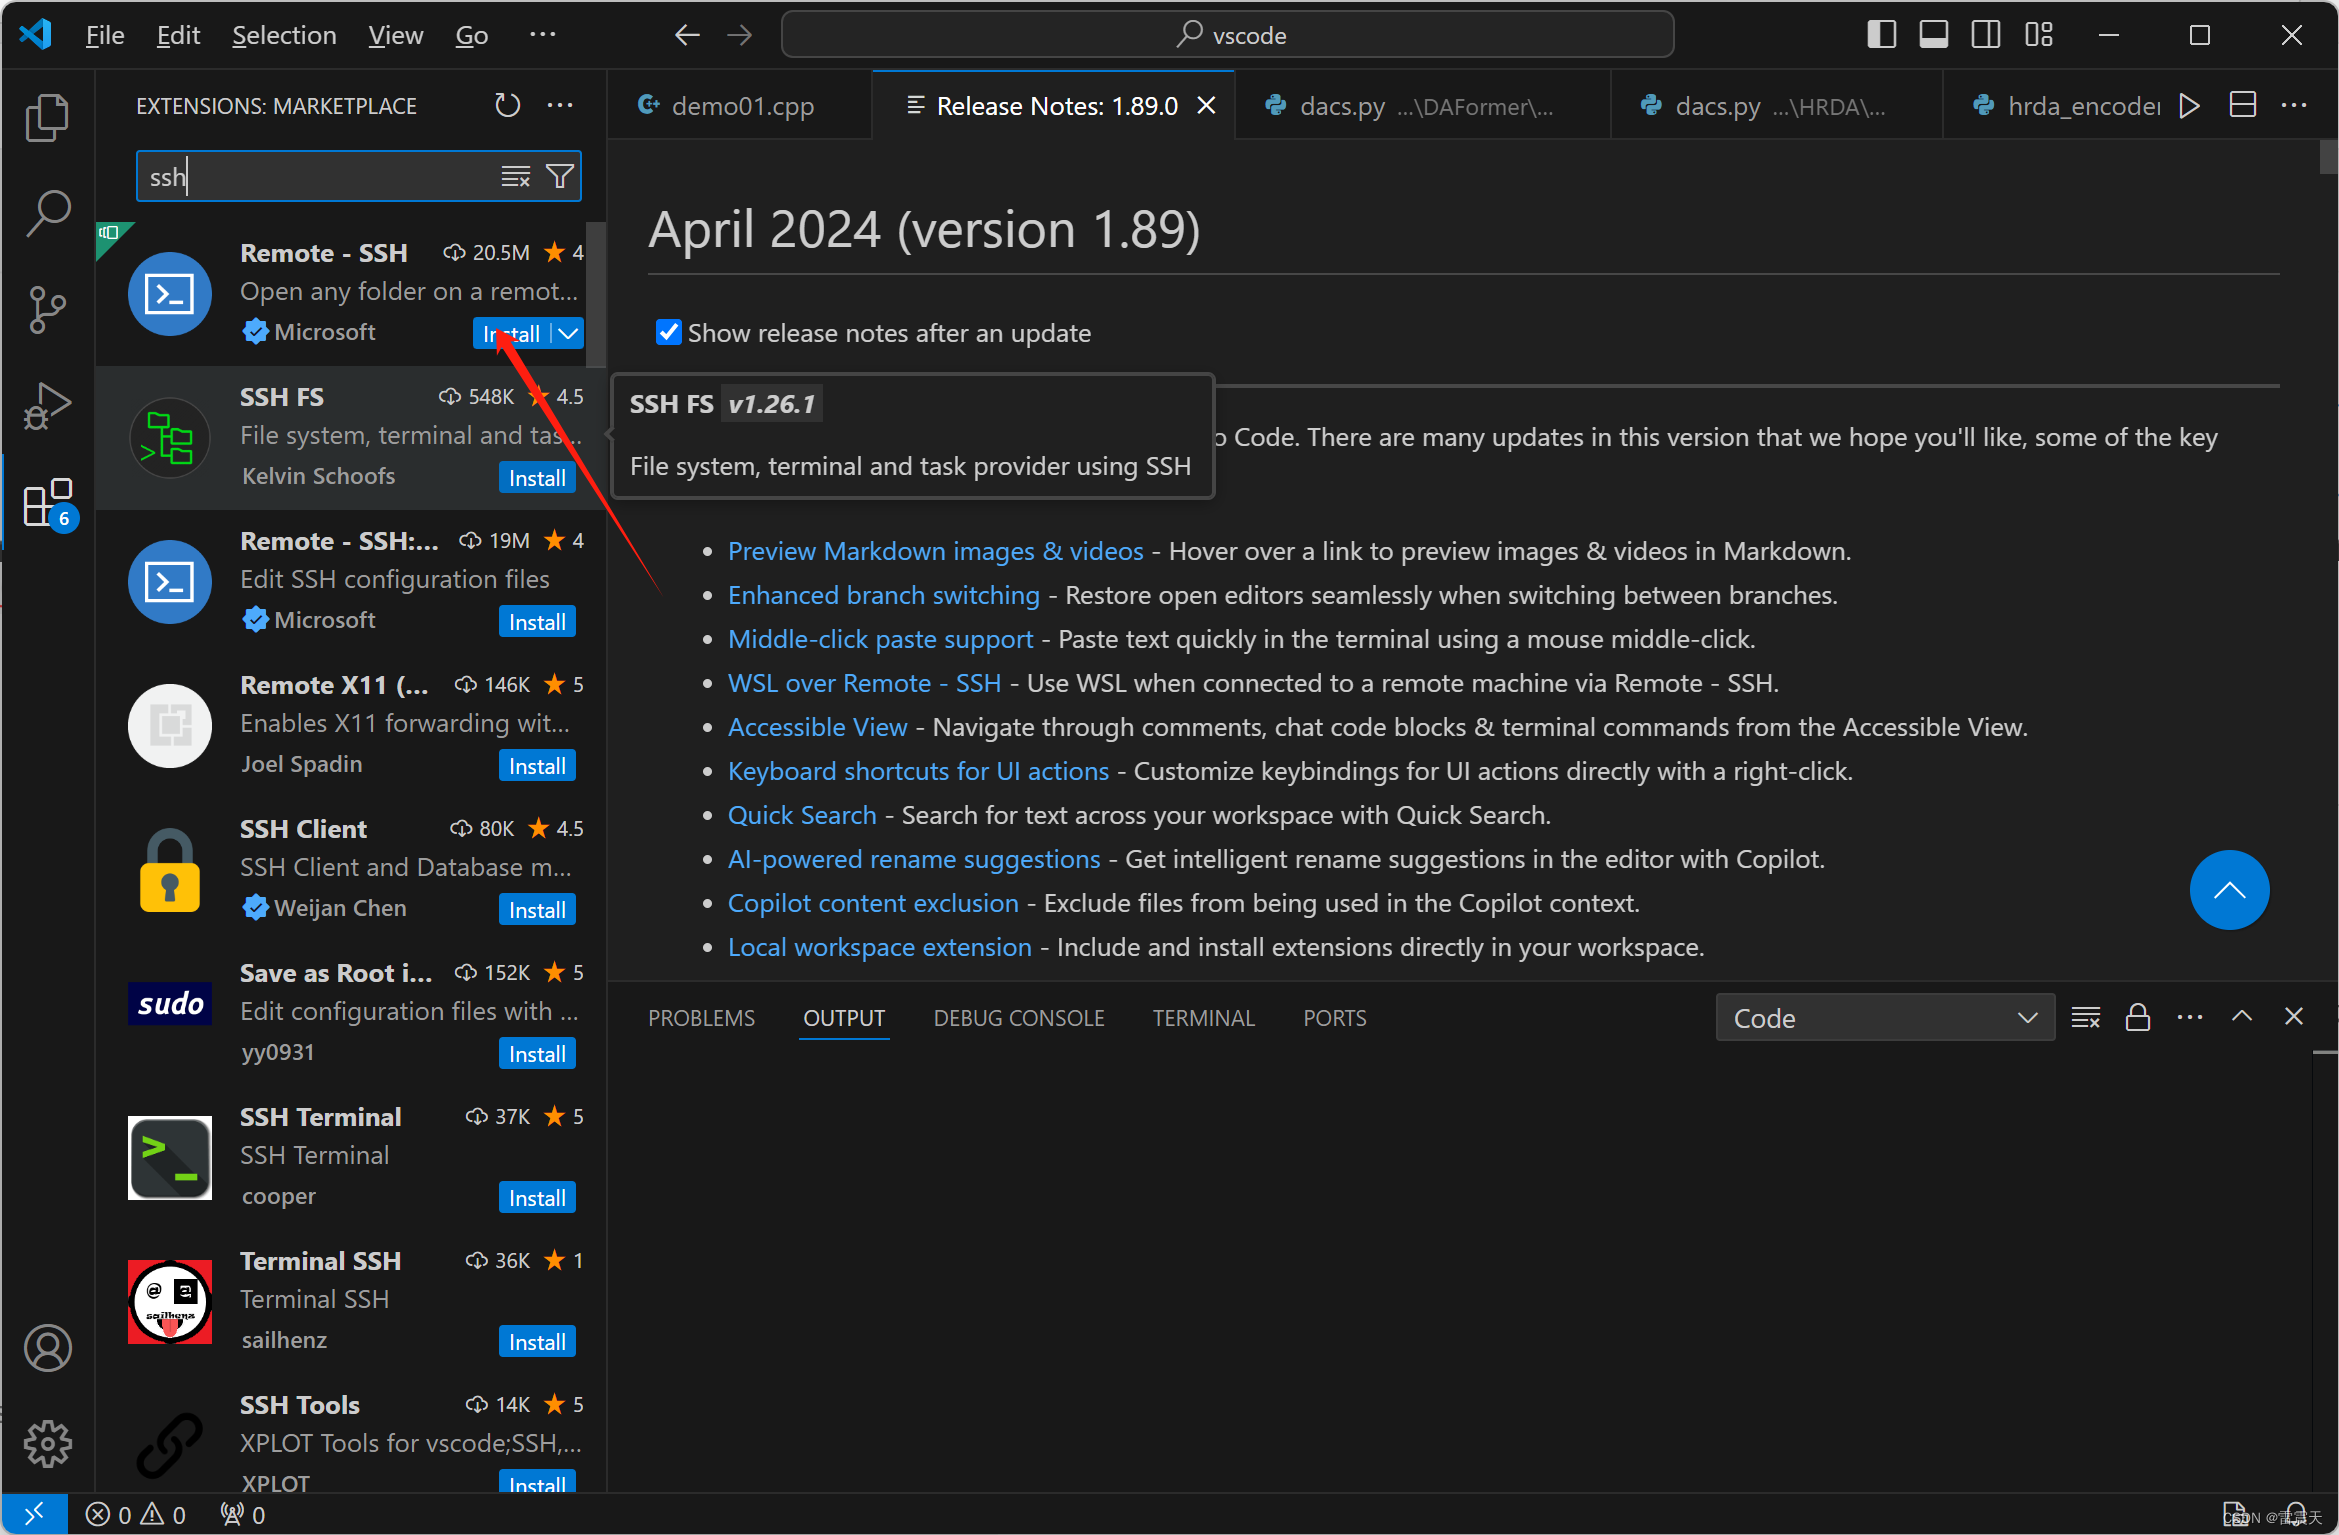2339x1535 pixels.
Task: Toggle output scroll lock
Action: [x=2138, y=1017]
